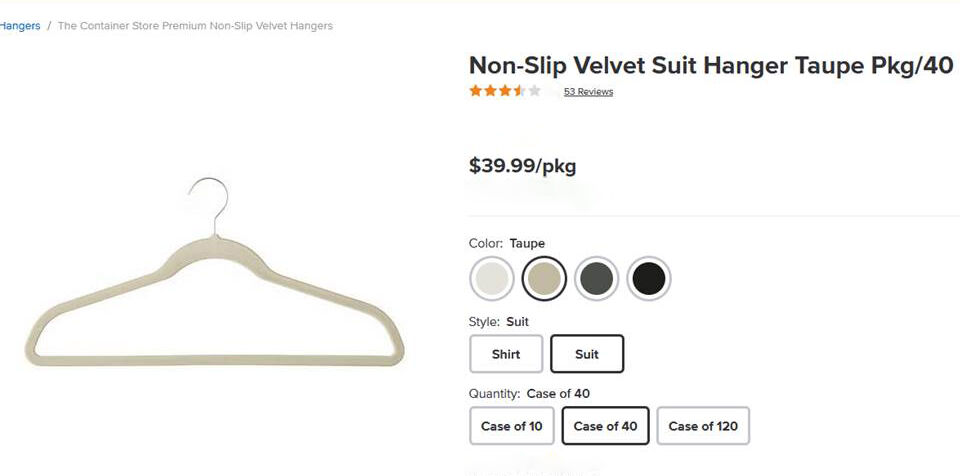
Task: Select the Suit style option
Action: tap(587, 354)
